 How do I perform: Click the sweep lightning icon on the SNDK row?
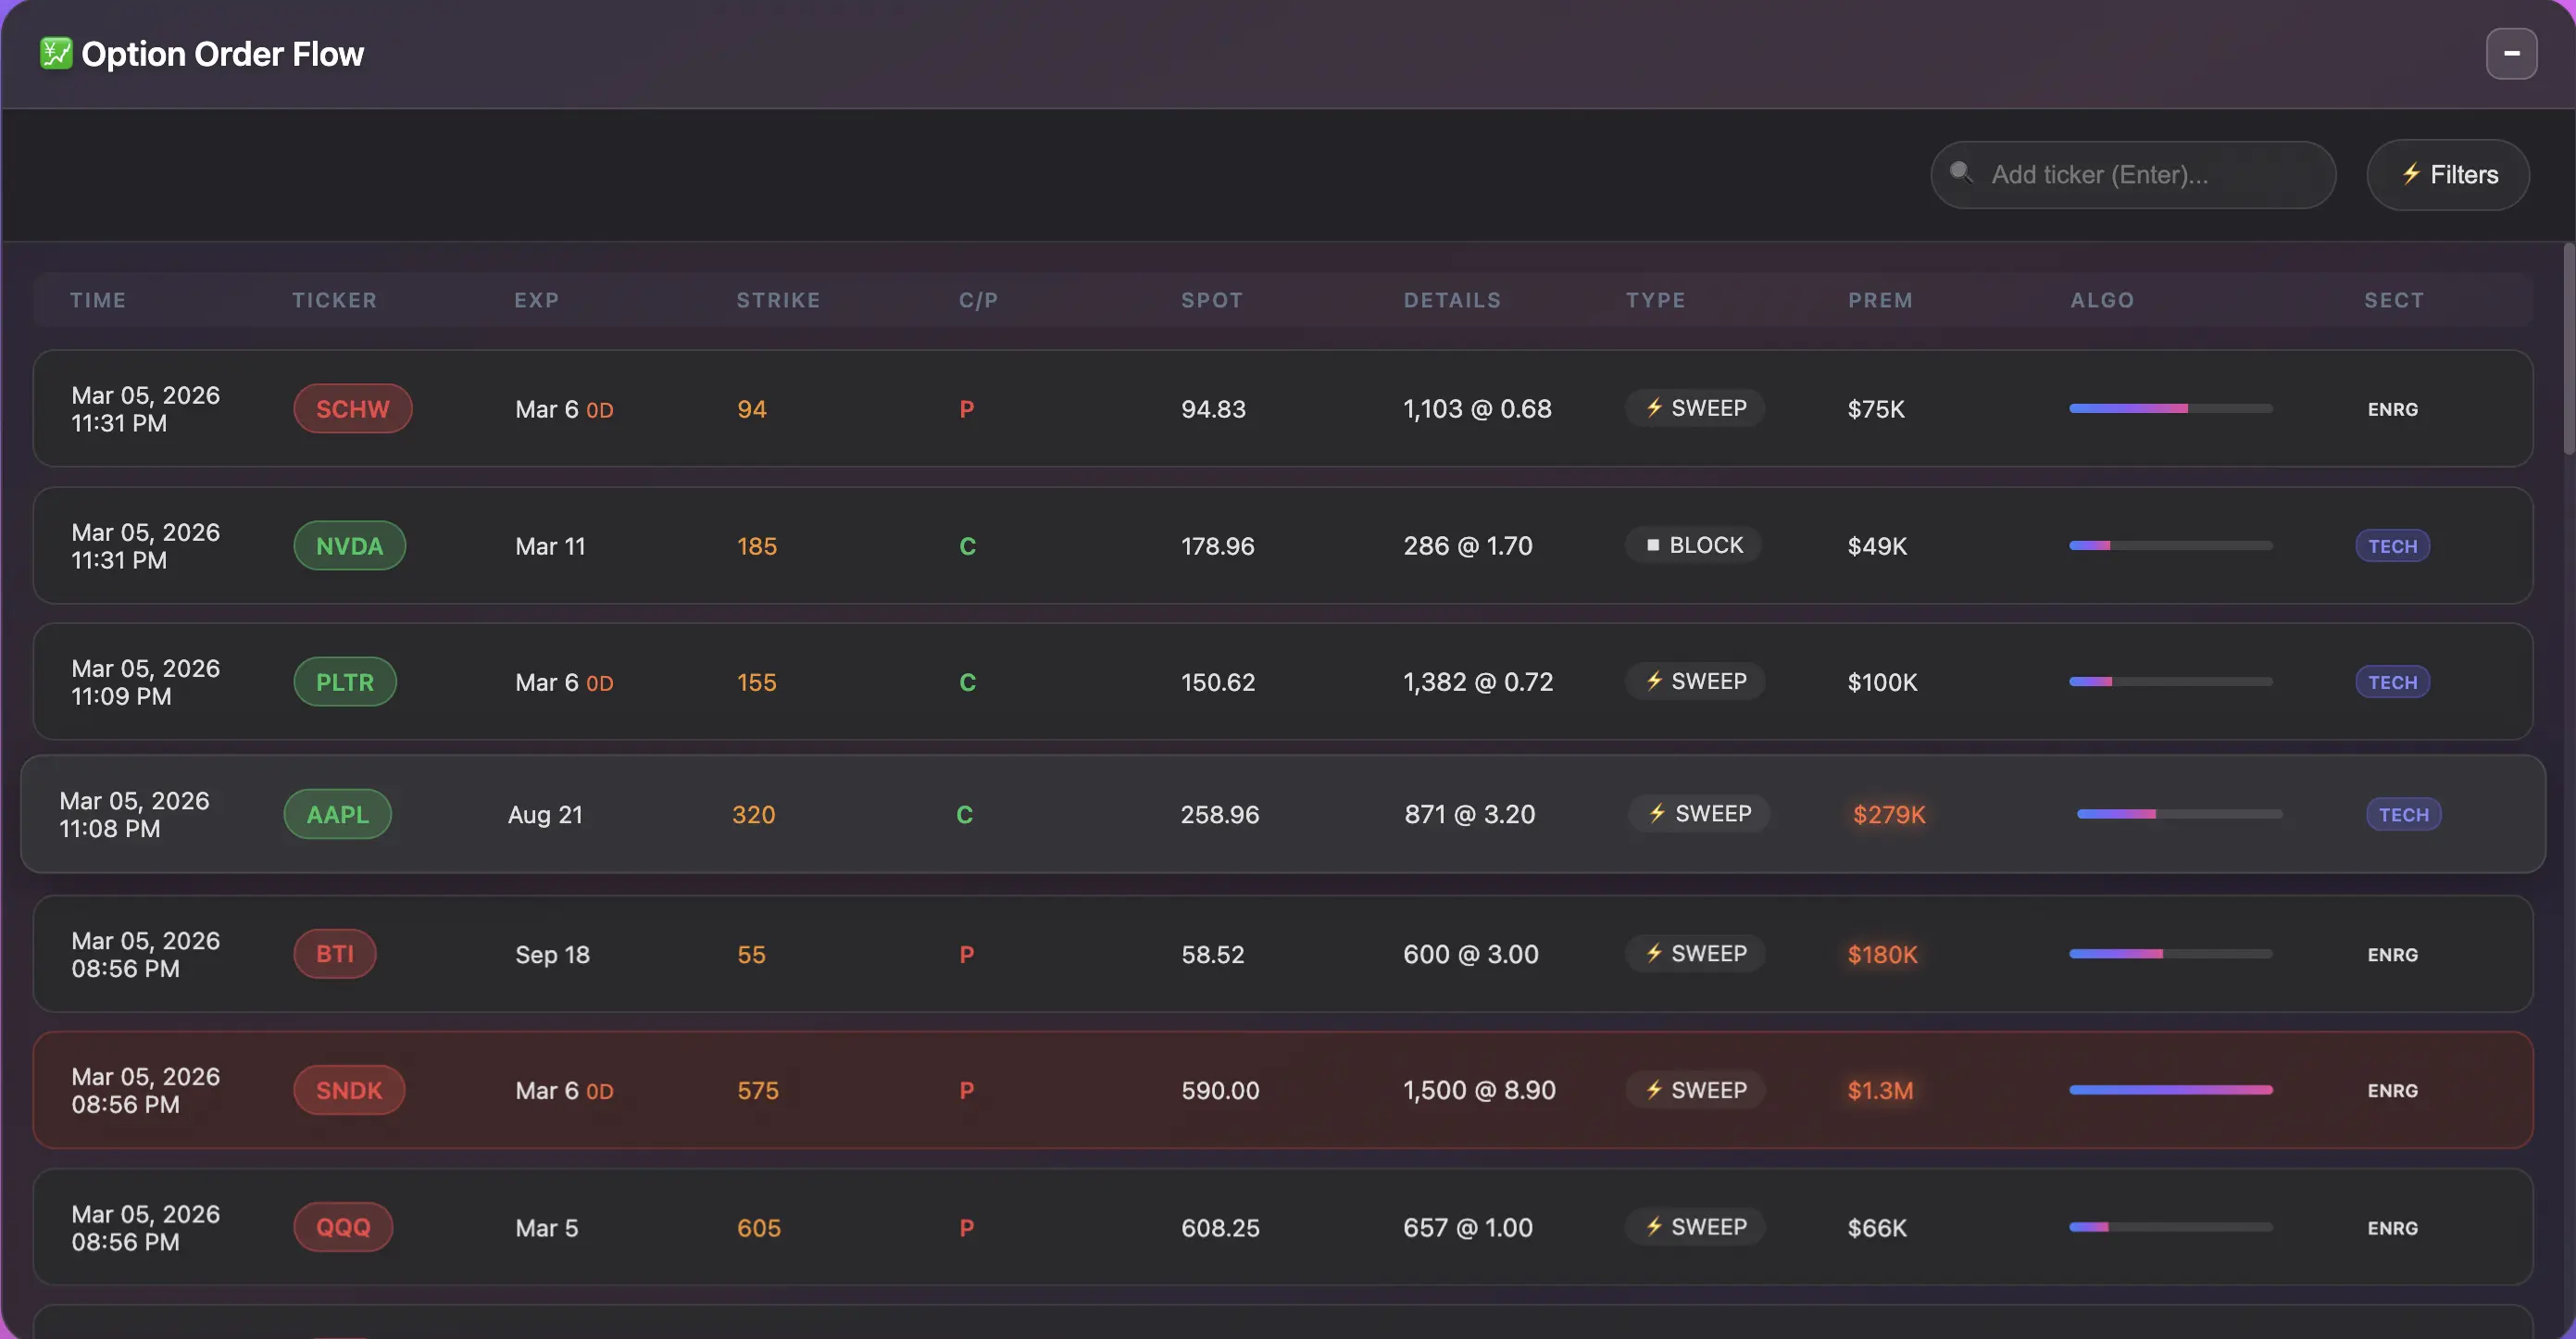(1654, 1090)
